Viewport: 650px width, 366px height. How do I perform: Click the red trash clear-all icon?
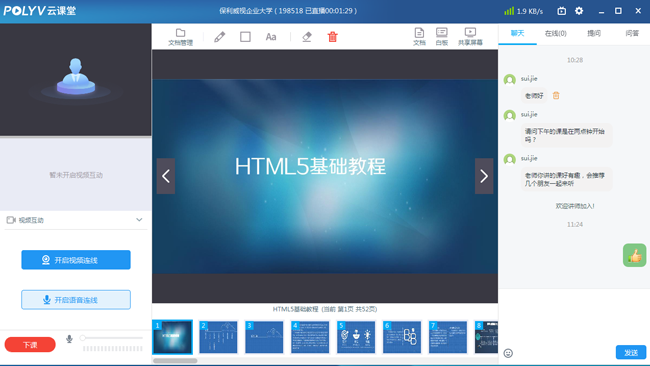[332, 37]
